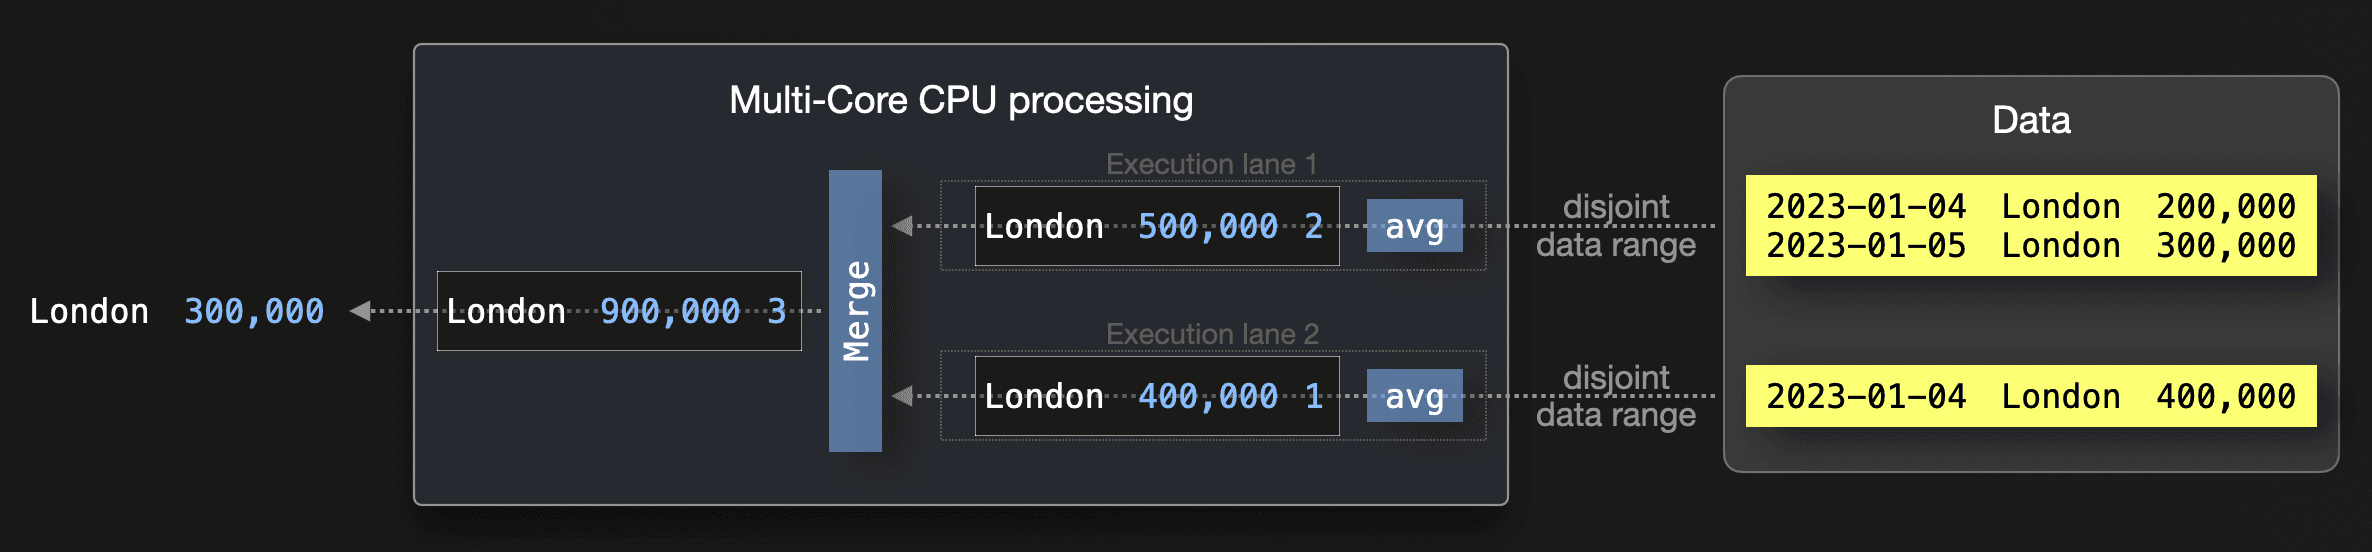Select the avg box in Execution lane 2
The image size is (2372, 552).
click(1414, 396)
